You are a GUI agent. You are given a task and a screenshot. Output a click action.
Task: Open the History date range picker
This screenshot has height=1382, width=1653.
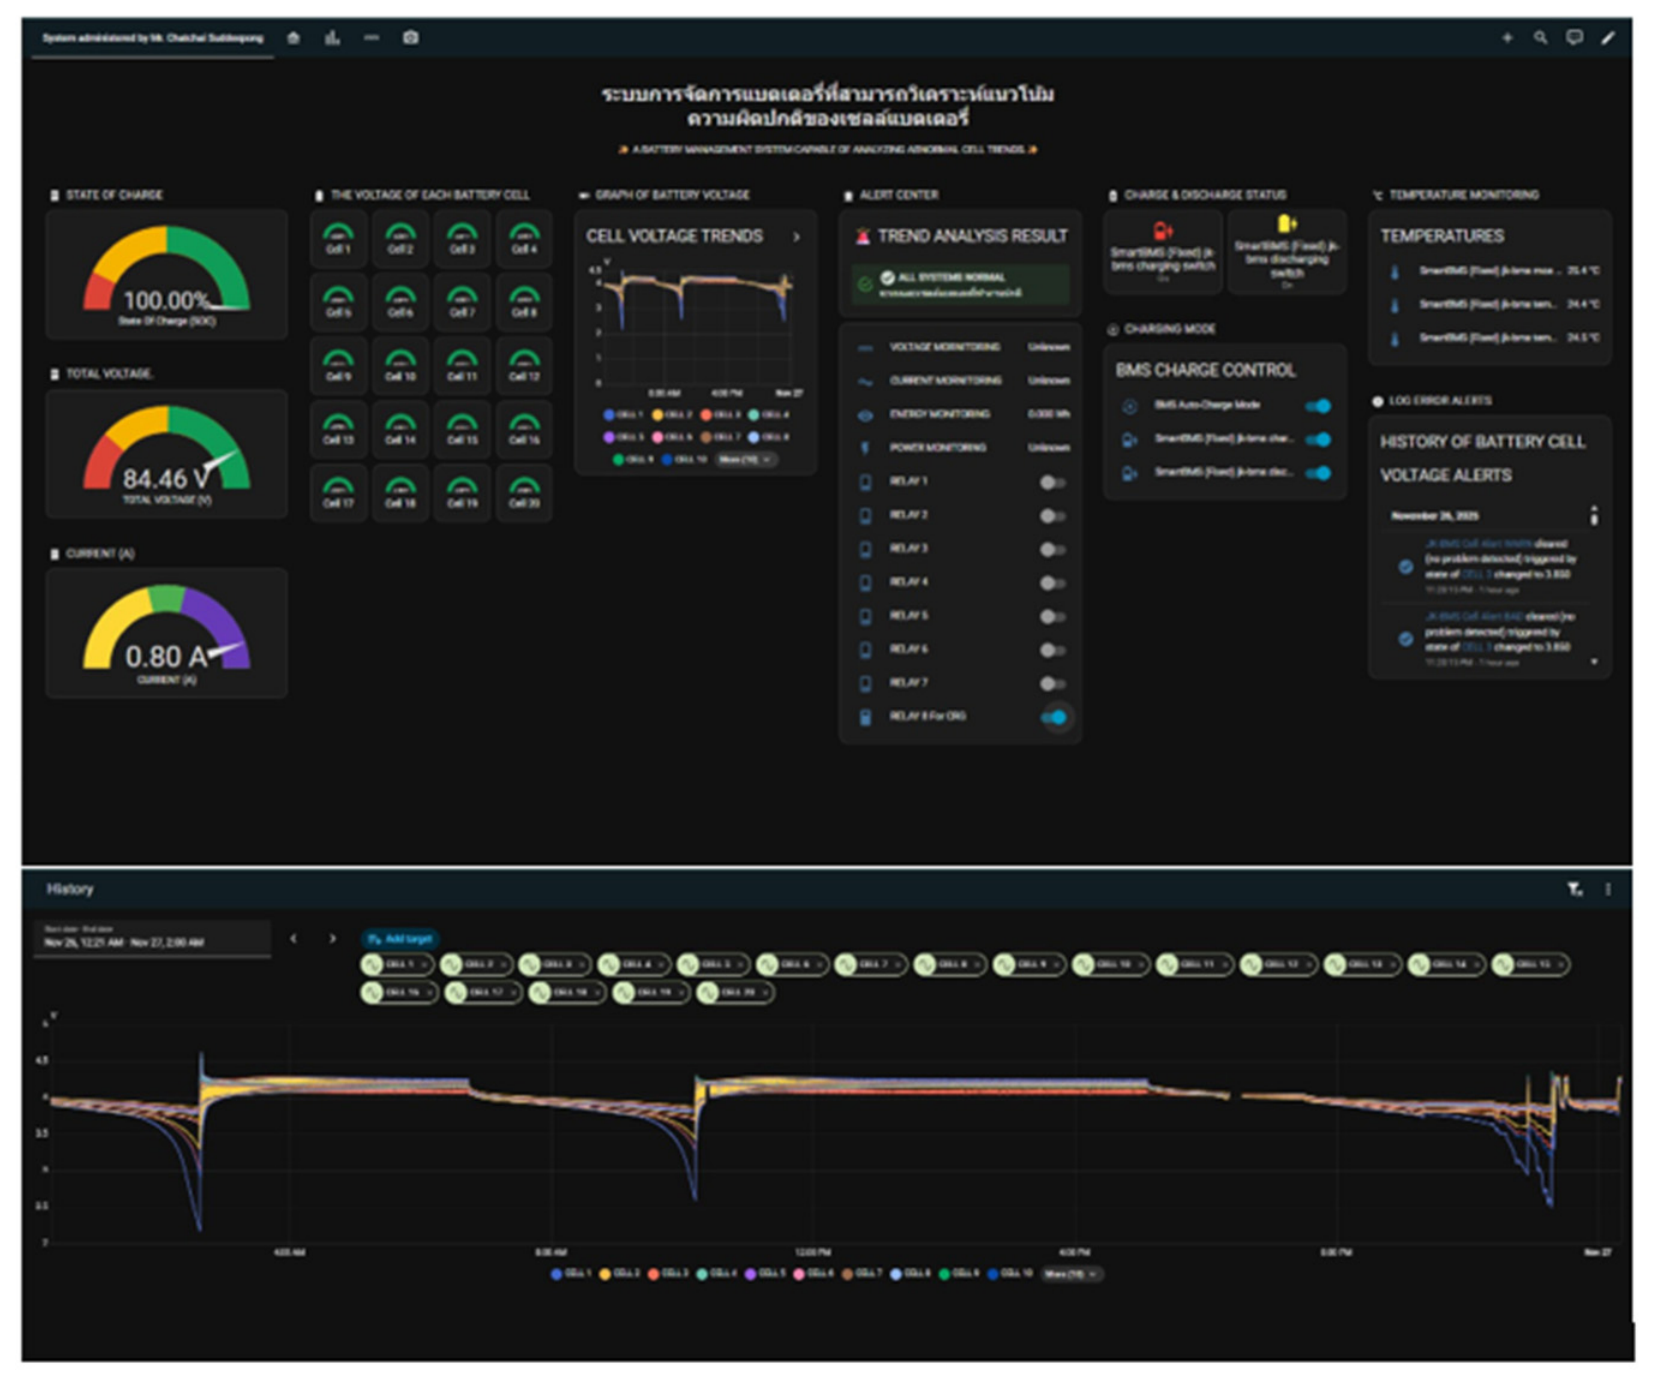pos(152,938)
